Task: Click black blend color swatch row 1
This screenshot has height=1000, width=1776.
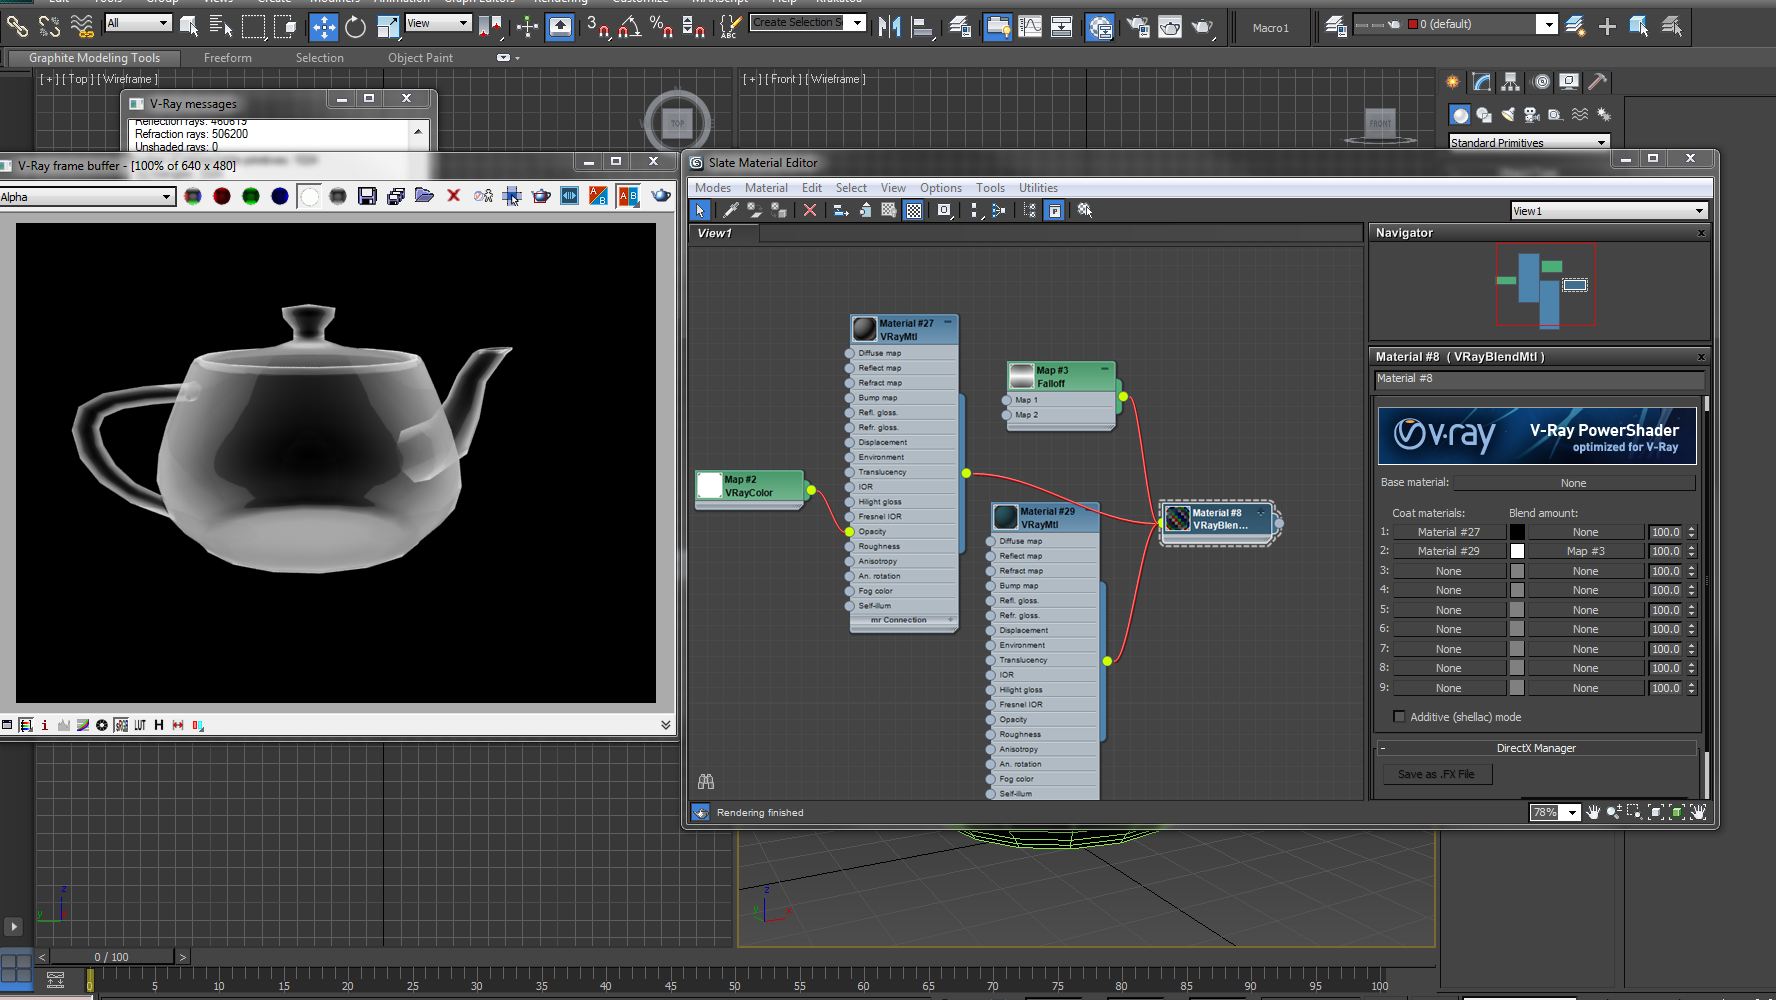Action: click(1517, 532)
